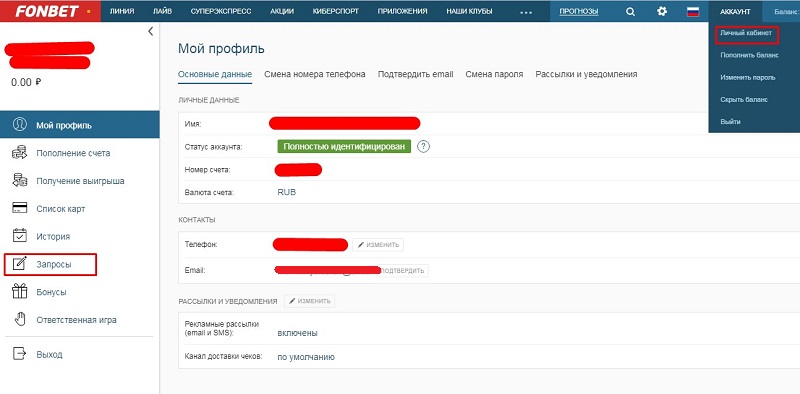The width and height of the screenshot is (800, 394).
Task: Click the включены mailing status value
Action: tap(297, 333)
